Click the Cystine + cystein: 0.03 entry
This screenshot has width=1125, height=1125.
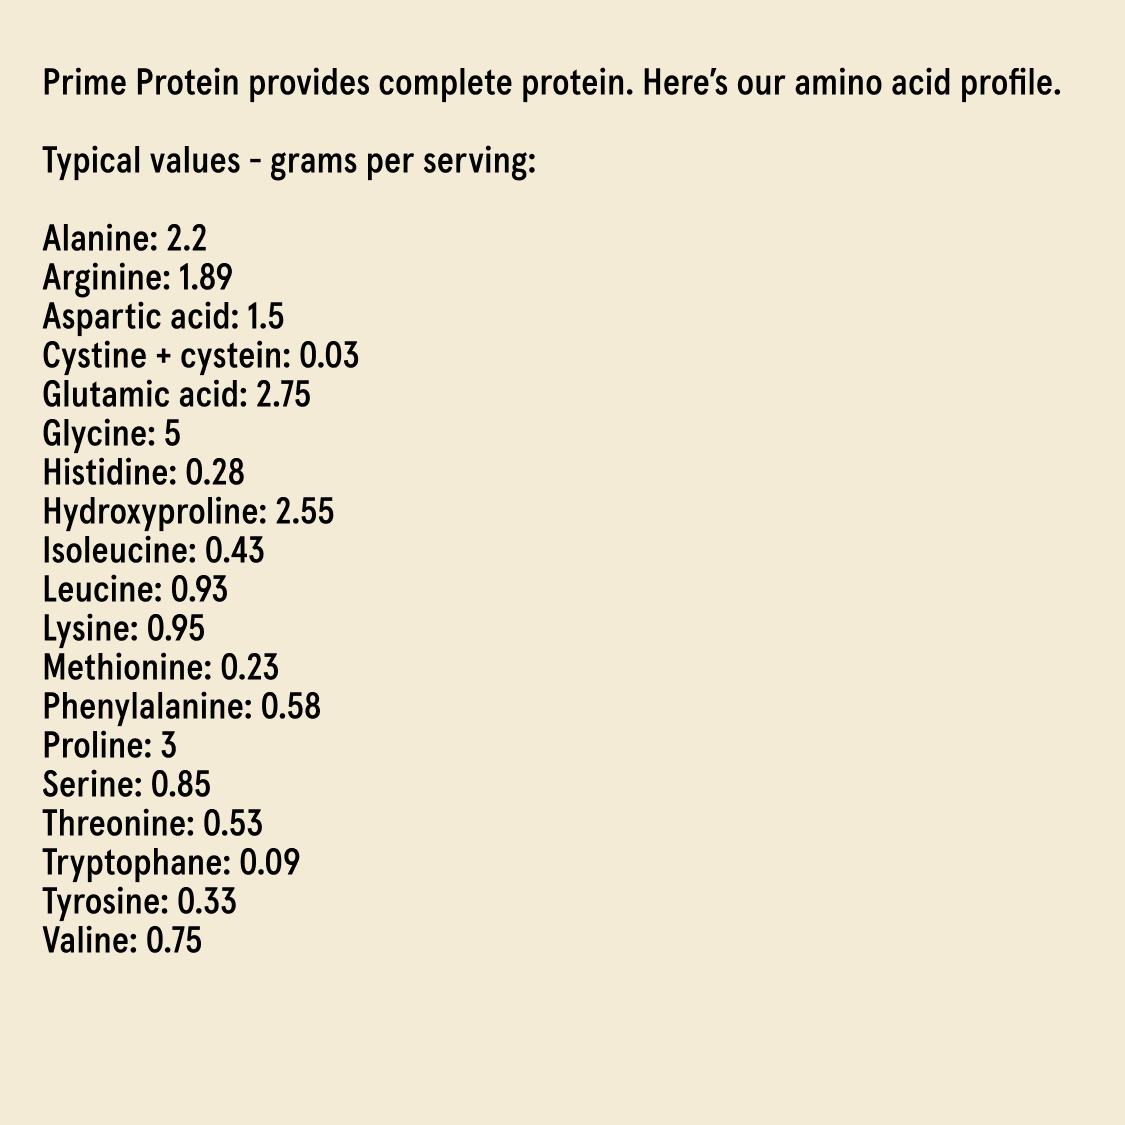(x=200, y=356)
